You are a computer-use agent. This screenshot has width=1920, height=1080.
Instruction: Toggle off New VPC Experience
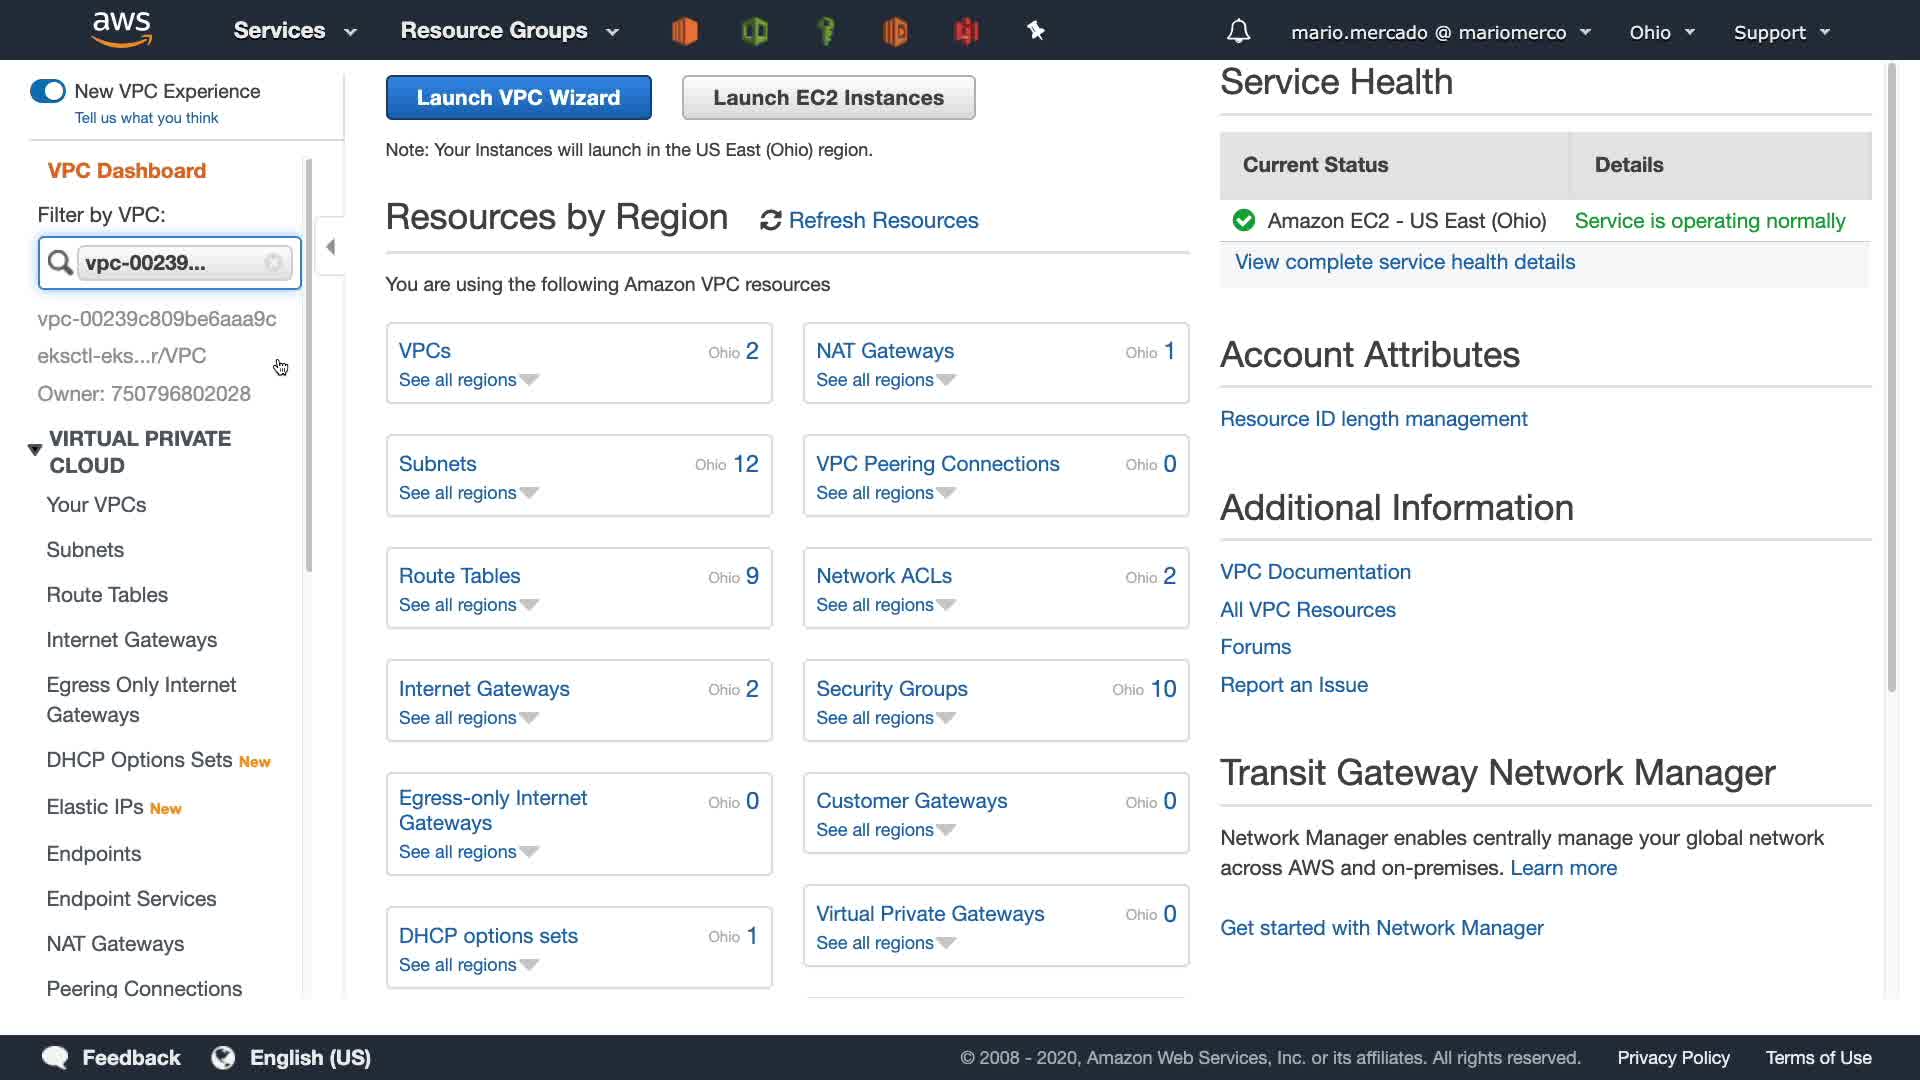(x=48, y=91)
